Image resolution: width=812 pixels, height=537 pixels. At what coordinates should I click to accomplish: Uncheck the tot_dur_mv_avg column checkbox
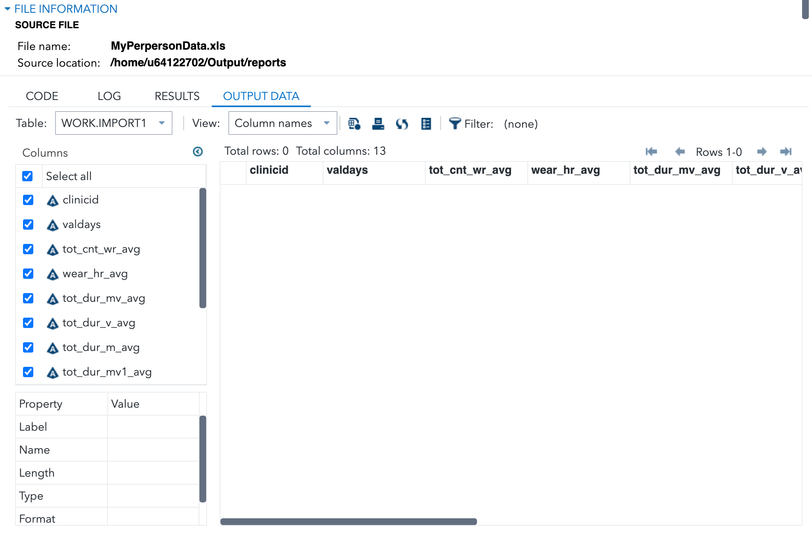pyautogui.click(x=28, y=298)
